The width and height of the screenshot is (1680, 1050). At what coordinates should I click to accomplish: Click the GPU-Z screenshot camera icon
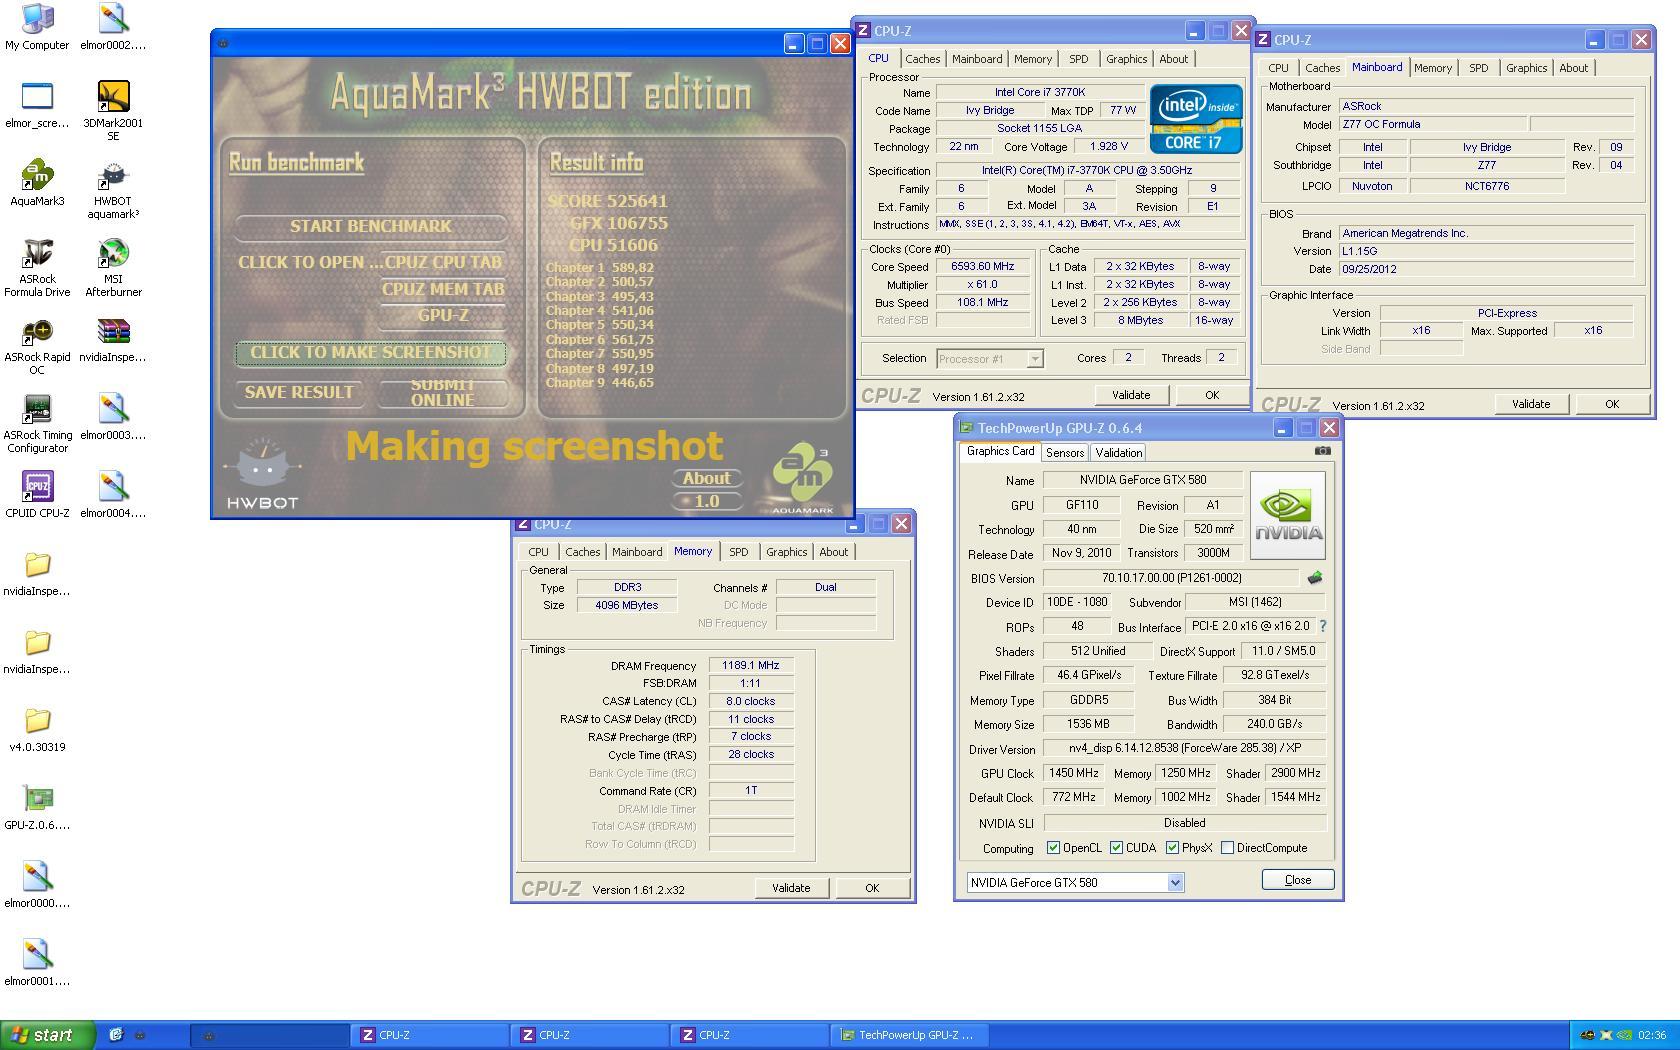1323,451
